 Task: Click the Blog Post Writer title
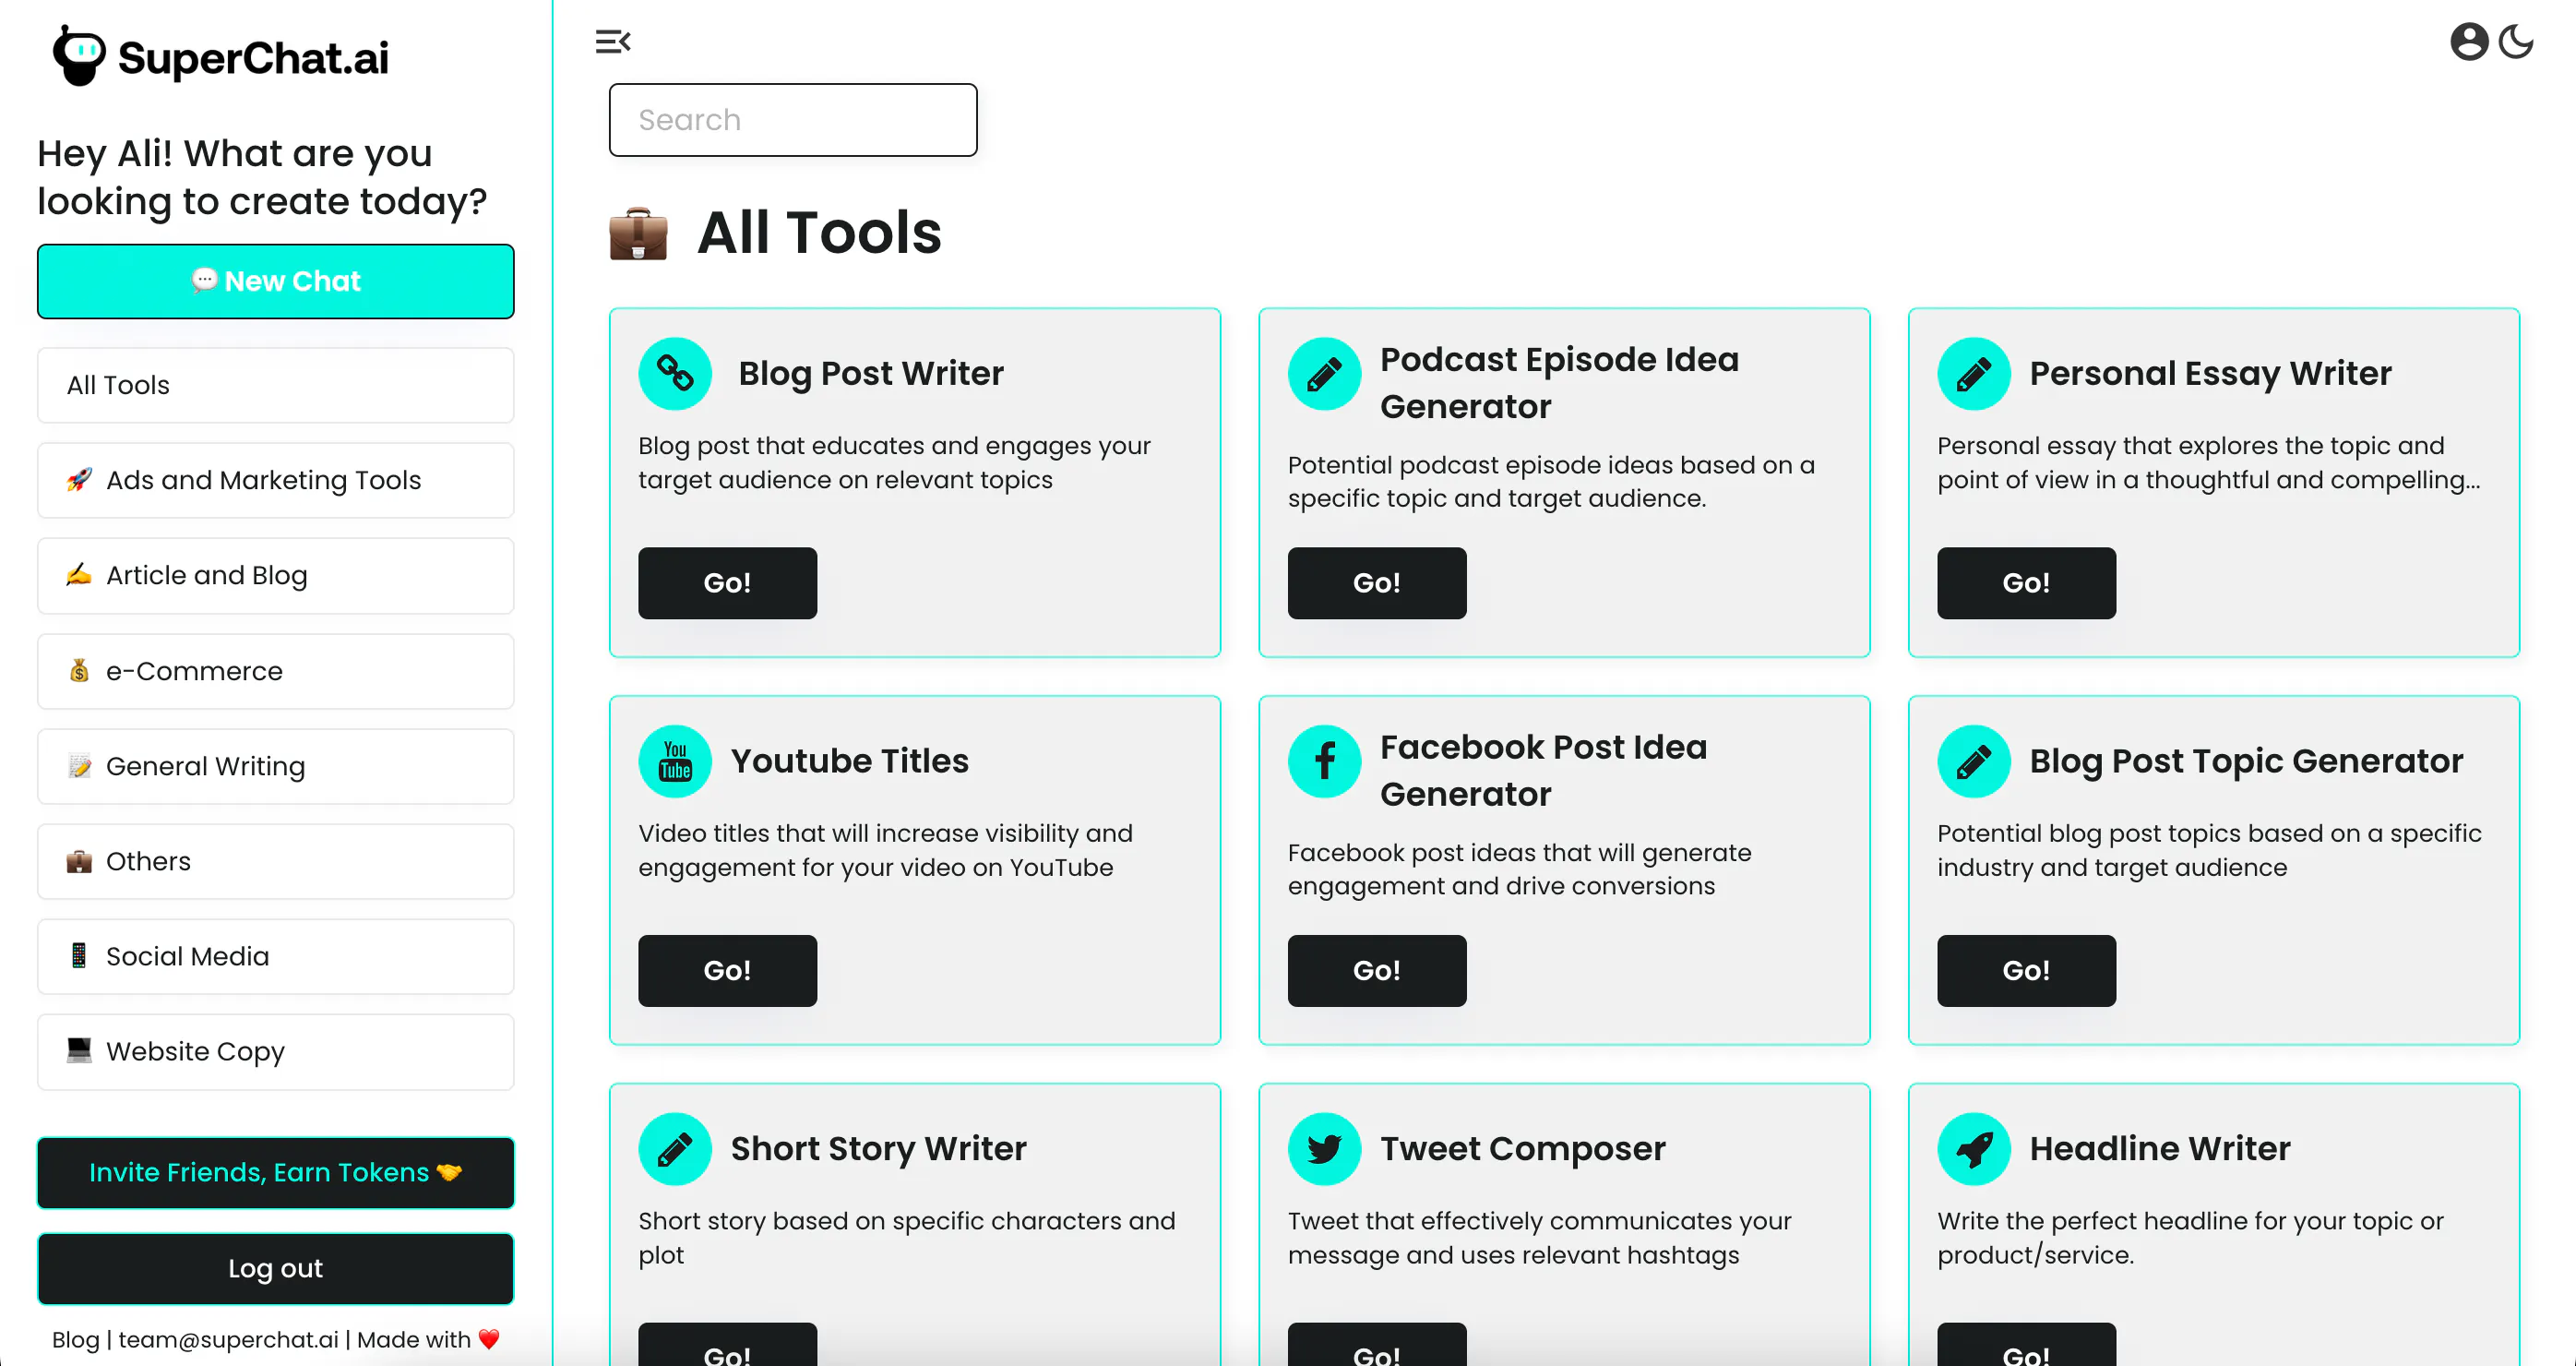tap(870, 373)
